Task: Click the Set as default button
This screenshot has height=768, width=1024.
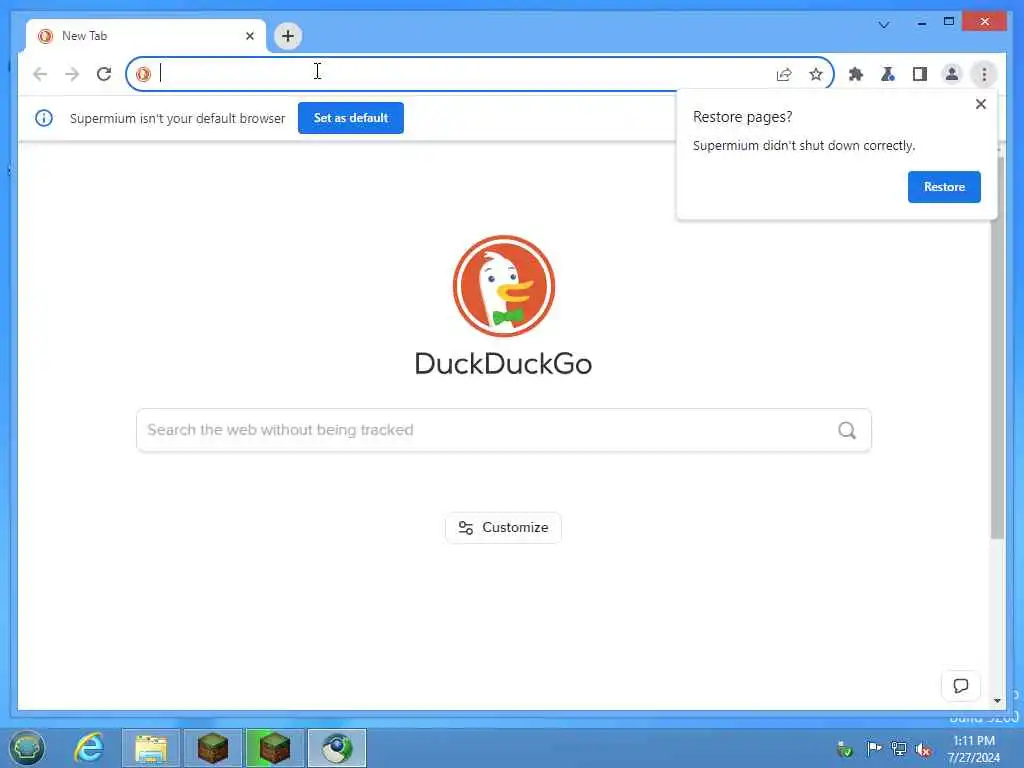Action: (351, 118)
